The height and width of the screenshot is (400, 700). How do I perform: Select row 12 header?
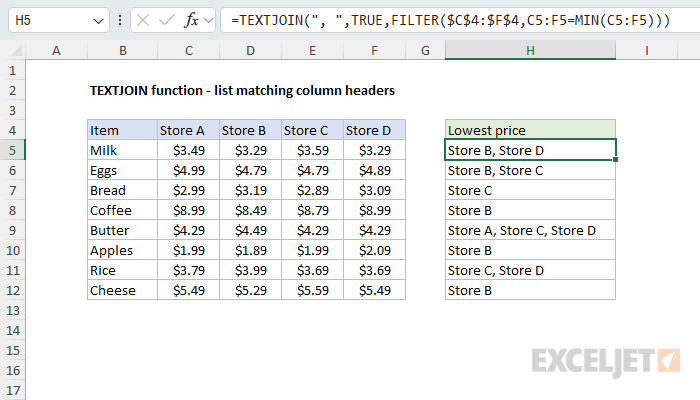tap(12, 291)
